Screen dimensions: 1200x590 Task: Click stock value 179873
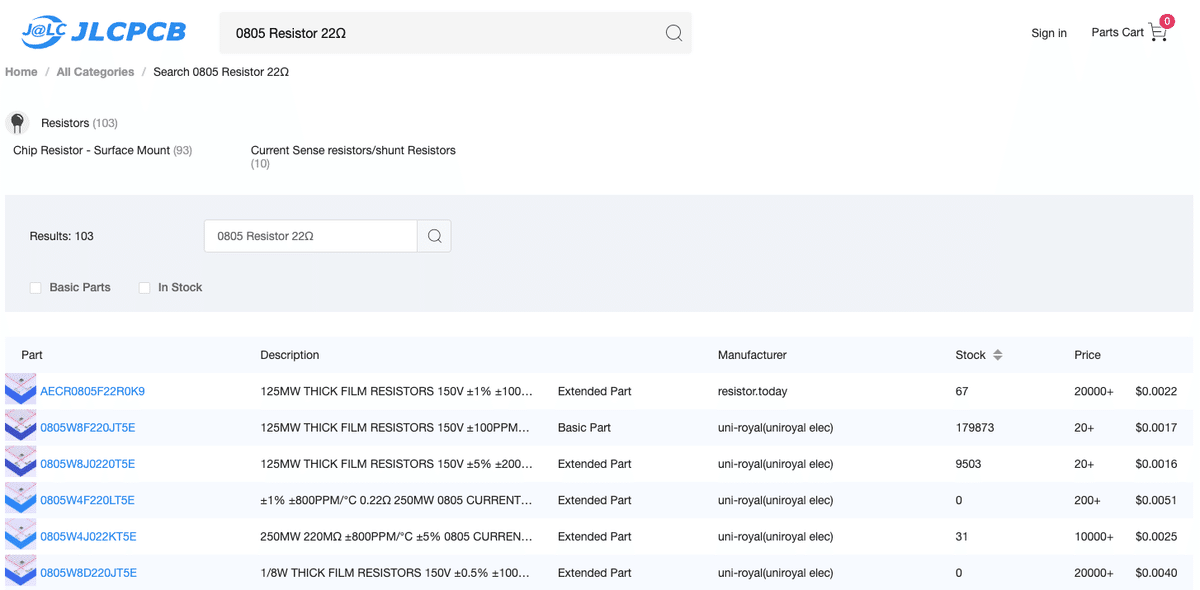pos(975,427)
